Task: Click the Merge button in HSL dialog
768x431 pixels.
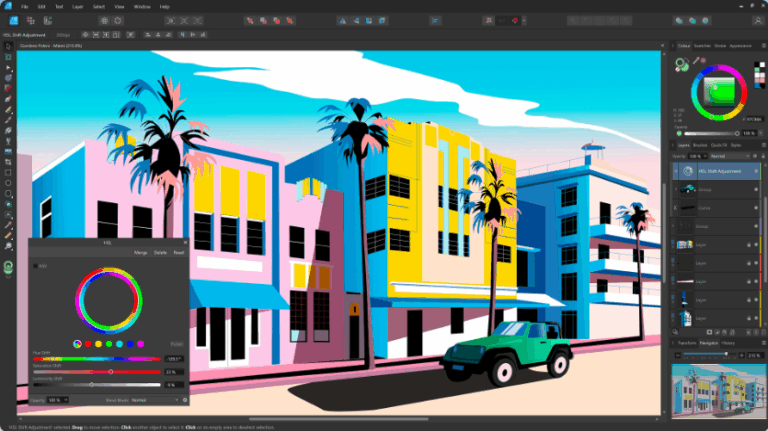Action: [141, 253]
